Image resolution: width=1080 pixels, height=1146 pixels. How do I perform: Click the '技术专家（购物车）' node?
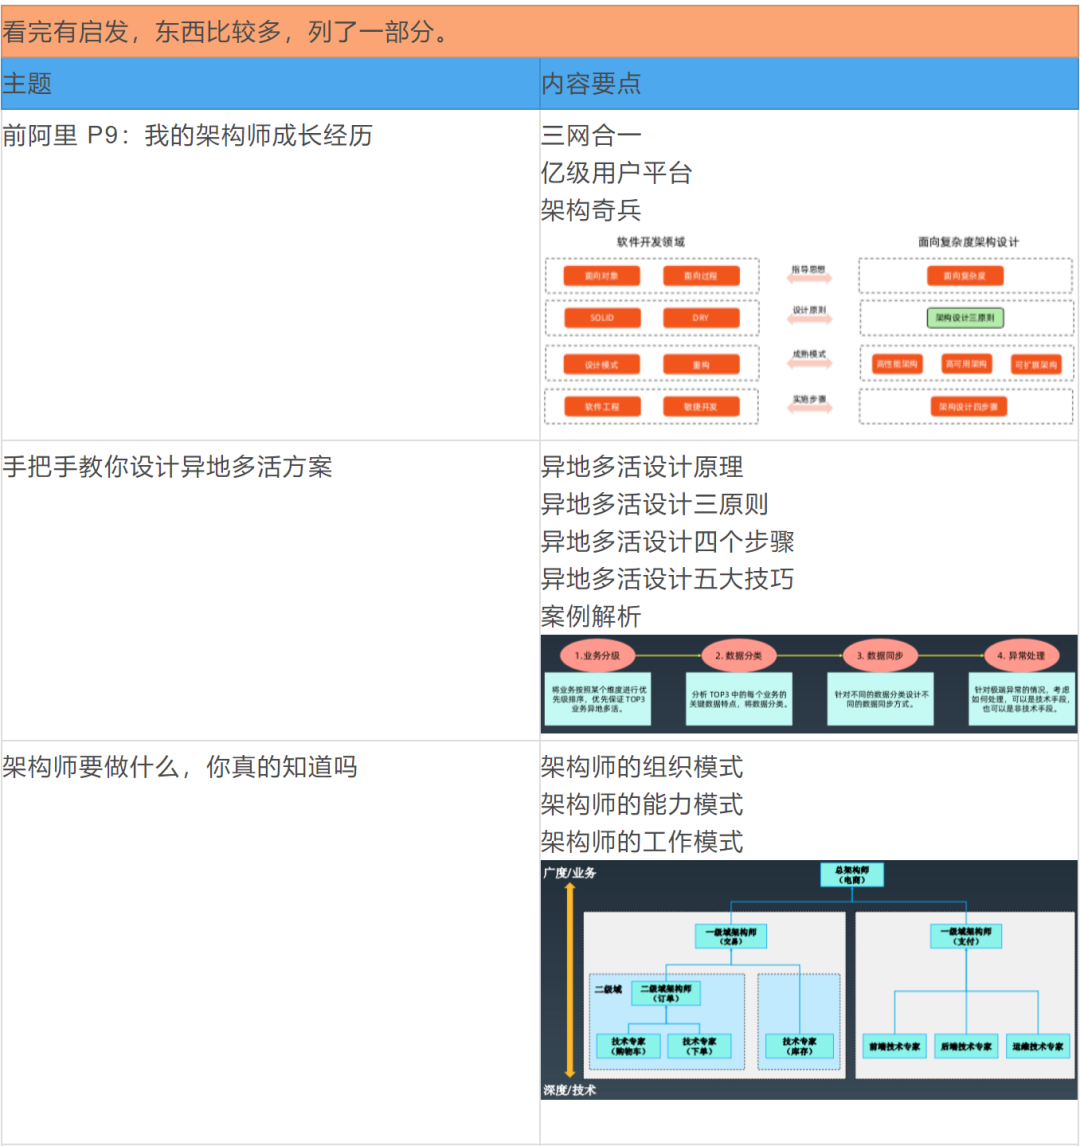628,1046
